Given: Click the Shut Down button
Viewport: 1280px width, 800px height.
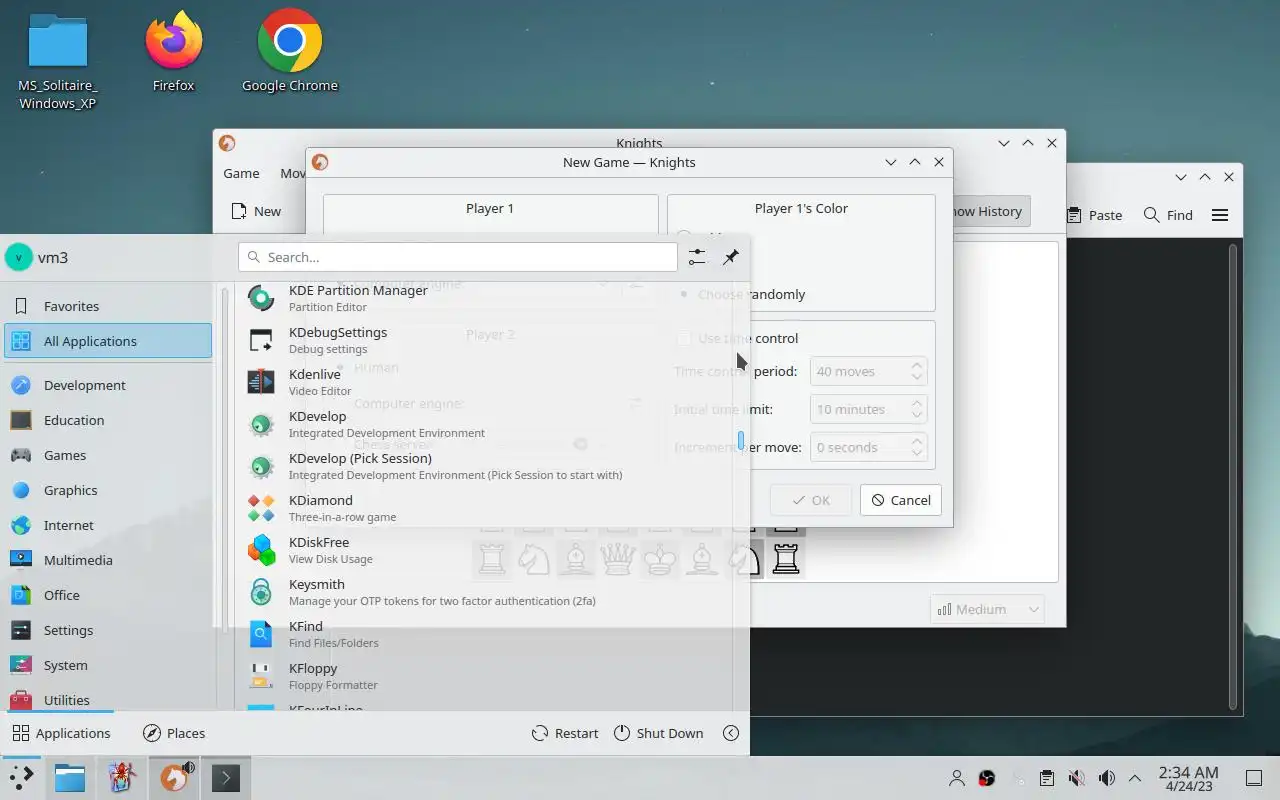Looking at the screenshot, I should (658, 733).
